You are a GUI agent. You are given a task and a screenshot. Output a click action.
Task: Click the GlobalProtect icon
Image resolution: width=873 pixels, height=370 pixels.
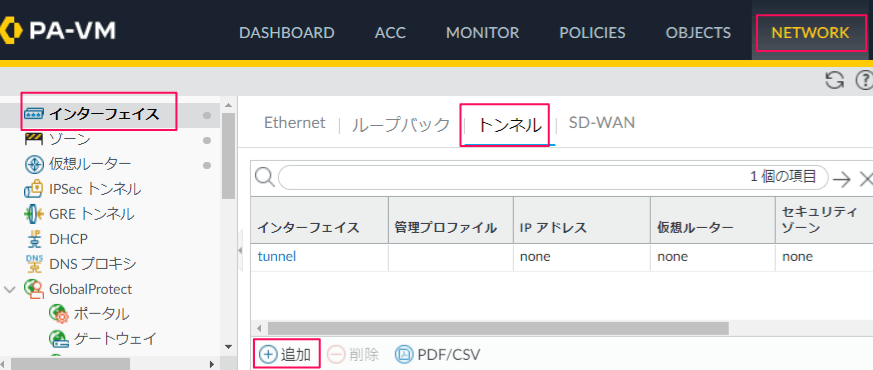pos(34,289)
